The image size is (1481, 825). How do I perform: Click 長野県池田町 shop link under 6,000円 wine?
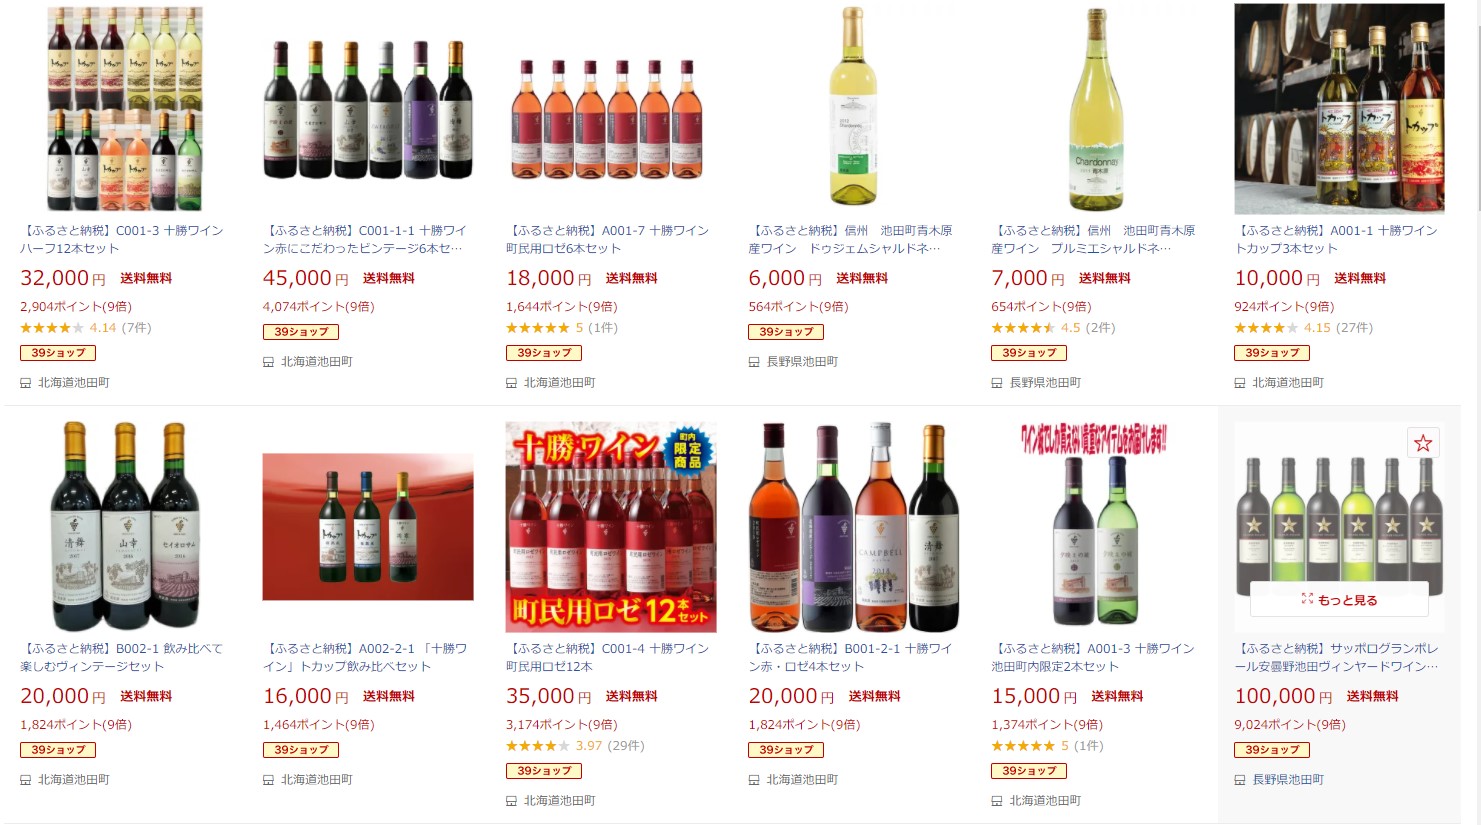tap(802, 362)
